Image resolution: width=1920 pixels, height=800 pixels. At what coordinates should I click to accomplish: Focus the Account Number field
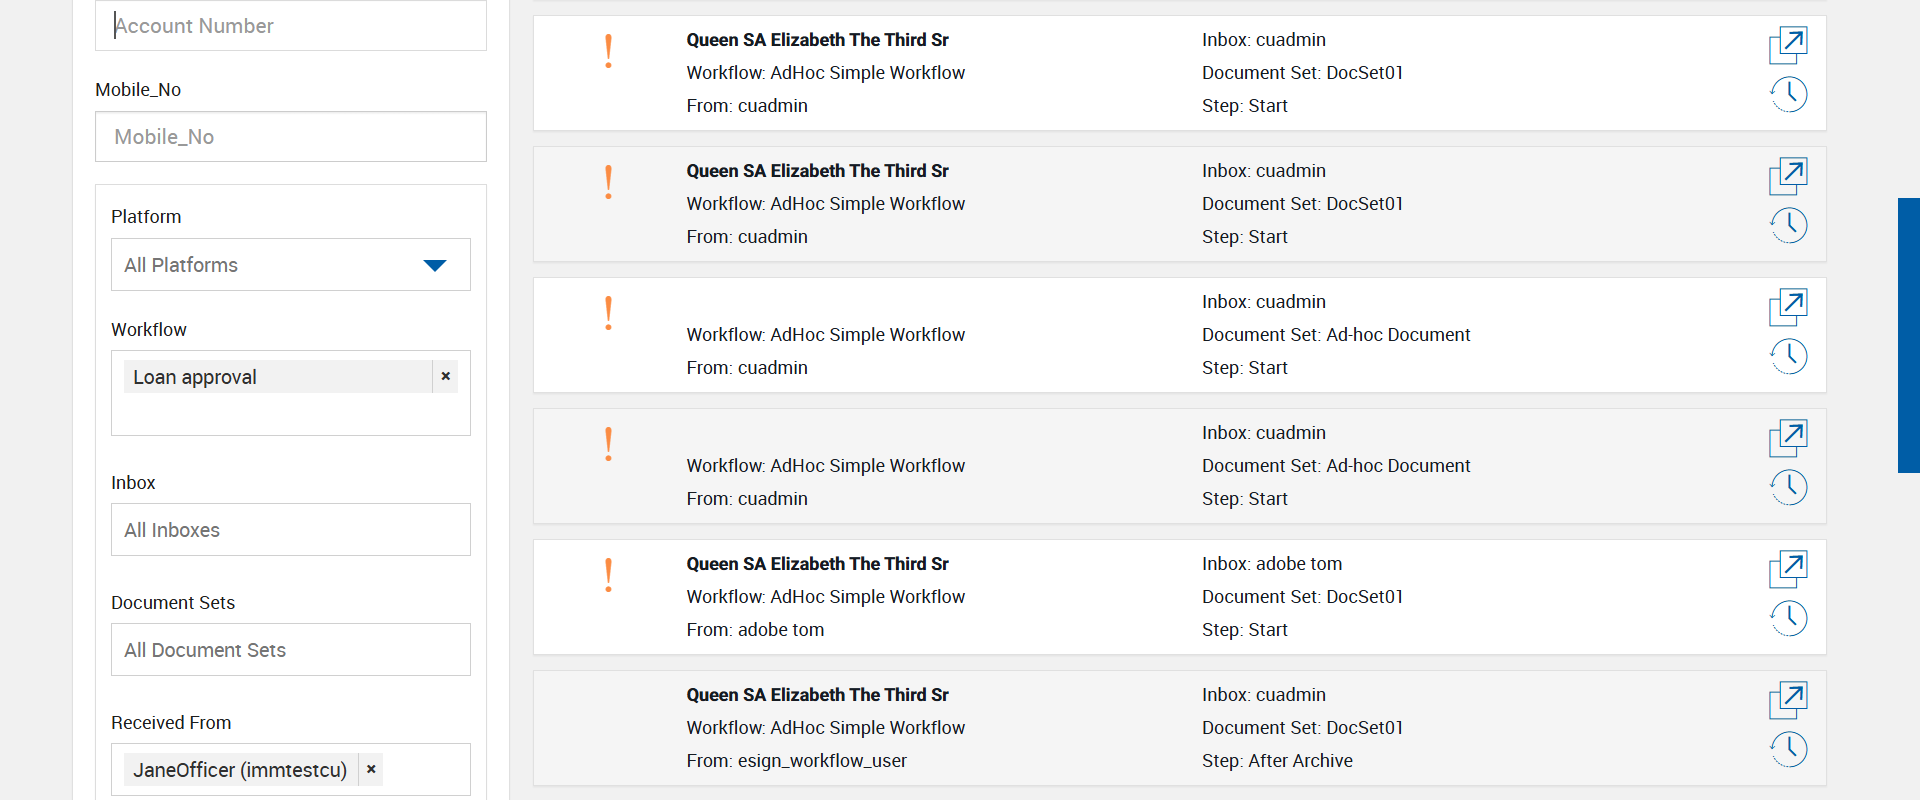[x=290, y=26]
